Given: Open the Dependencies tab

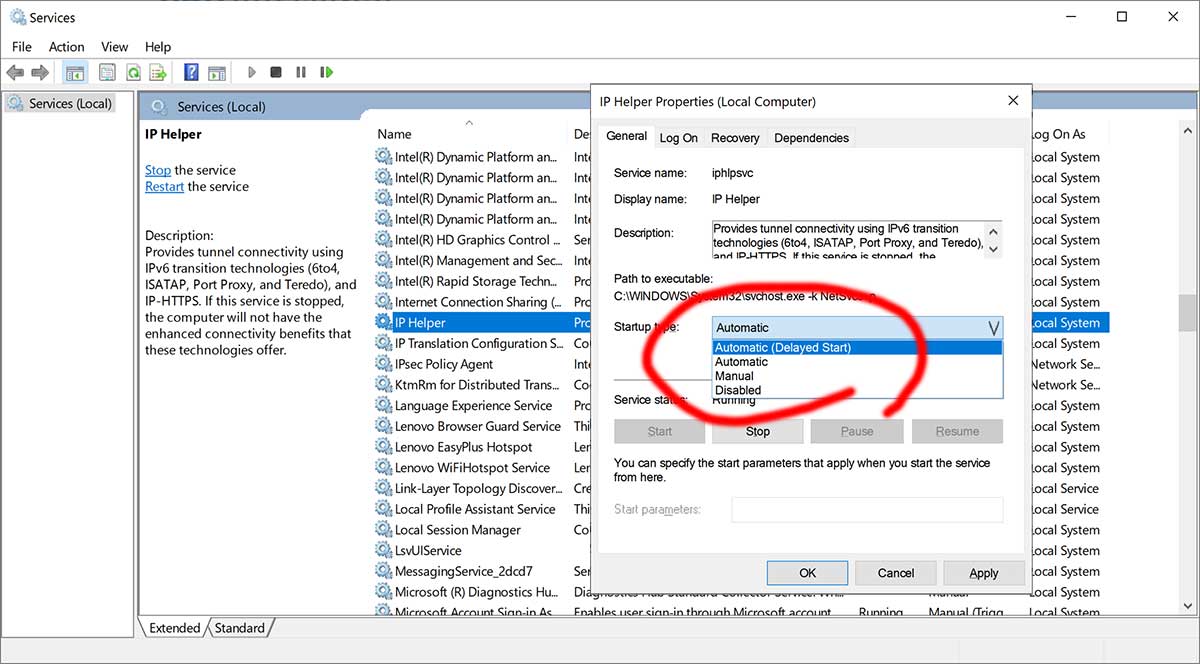Looking at the screenshot, I should 811,138.
